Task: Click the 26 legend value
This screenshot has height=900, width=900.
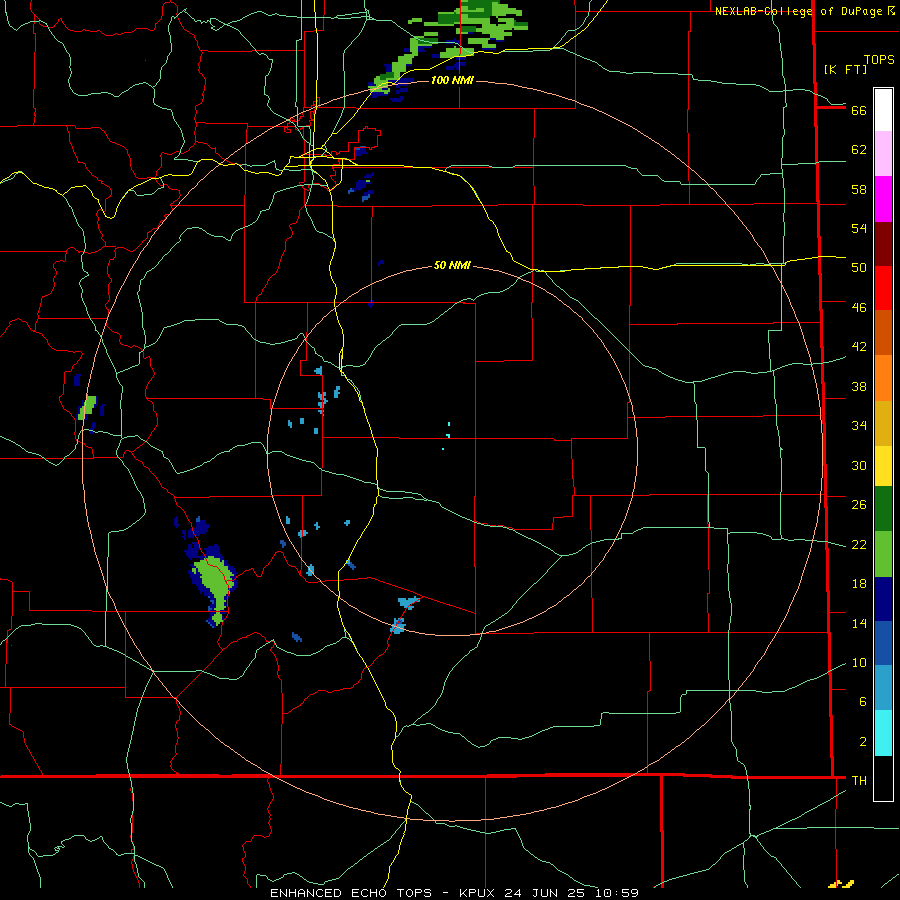Action: (x=859, y=505)
